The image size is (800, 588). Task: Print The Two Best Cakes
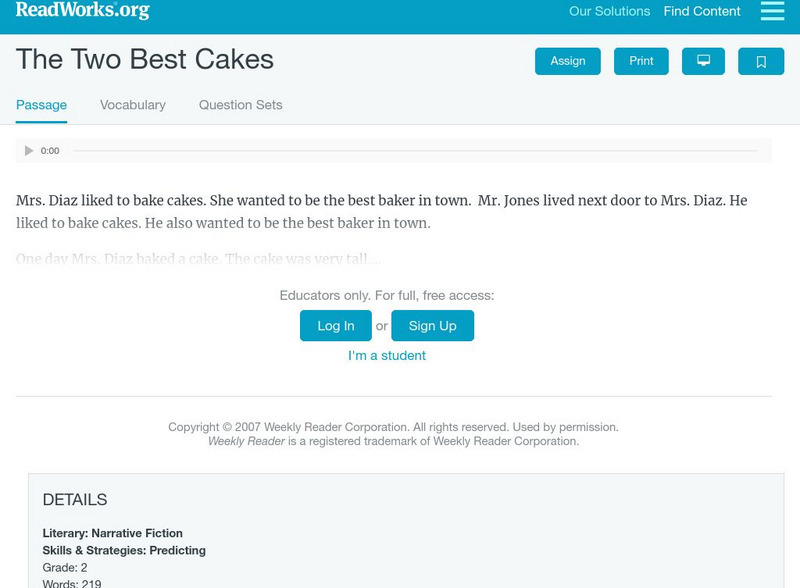(641, 61)
